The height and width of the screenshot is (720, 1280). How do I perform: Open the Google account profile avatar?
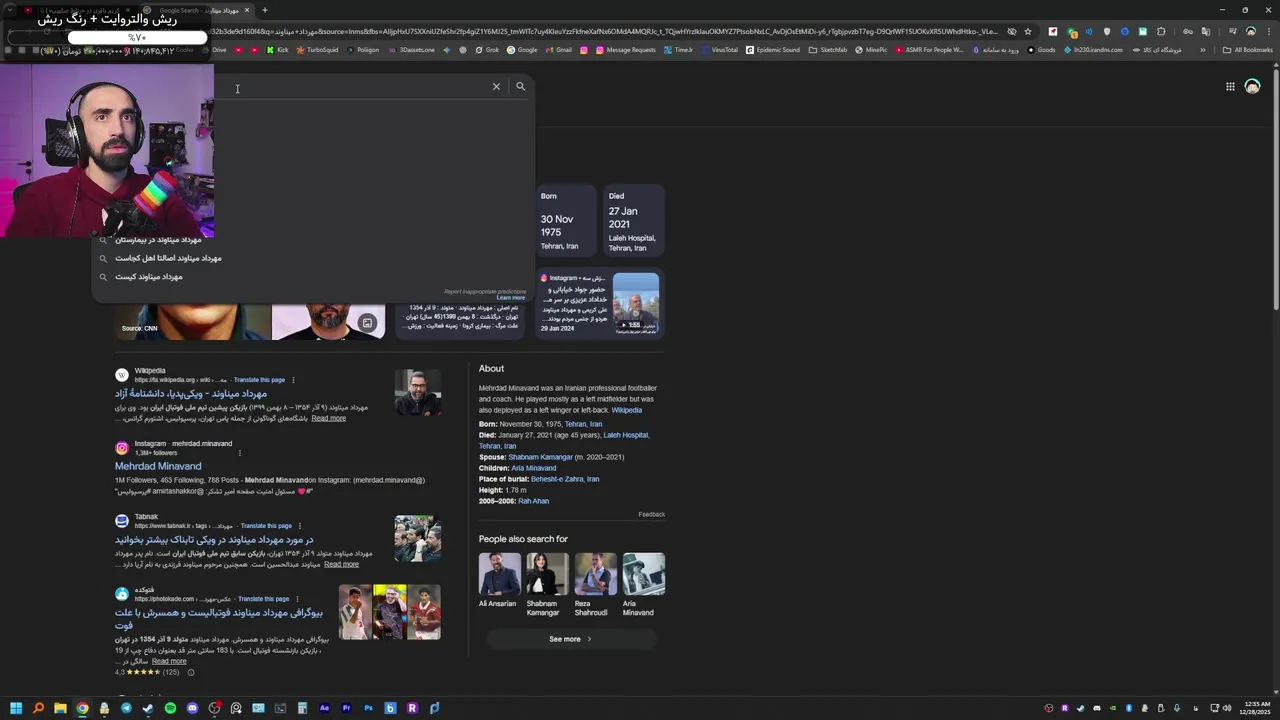point(1252,87)
